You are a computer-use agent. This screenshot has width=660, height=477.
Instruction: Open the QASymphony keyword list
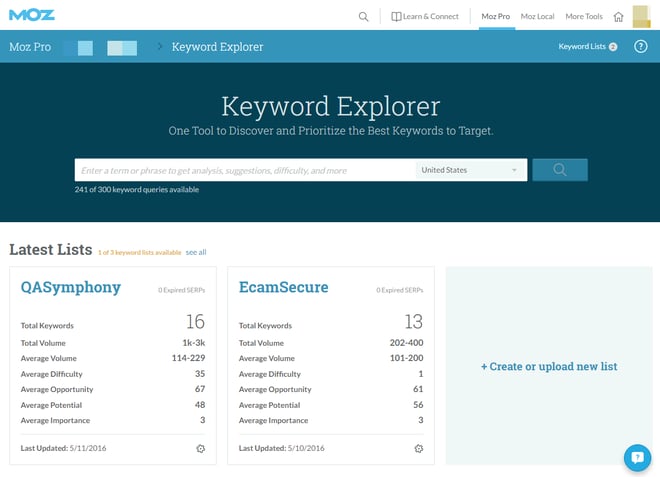click(71, 287)
